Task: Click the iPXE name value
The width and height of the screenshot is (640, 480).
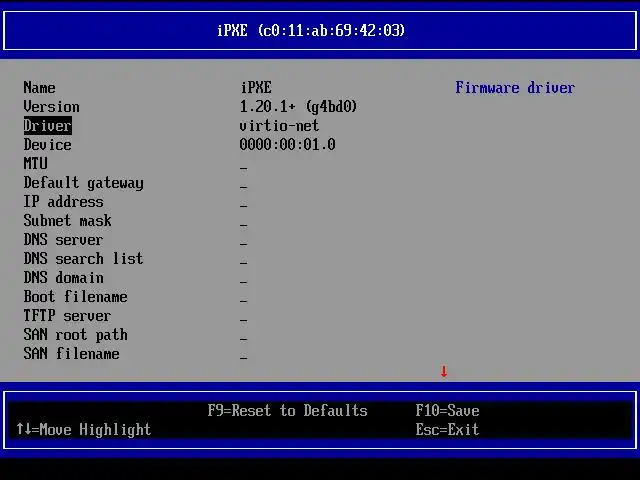Action: coord(256,88)
